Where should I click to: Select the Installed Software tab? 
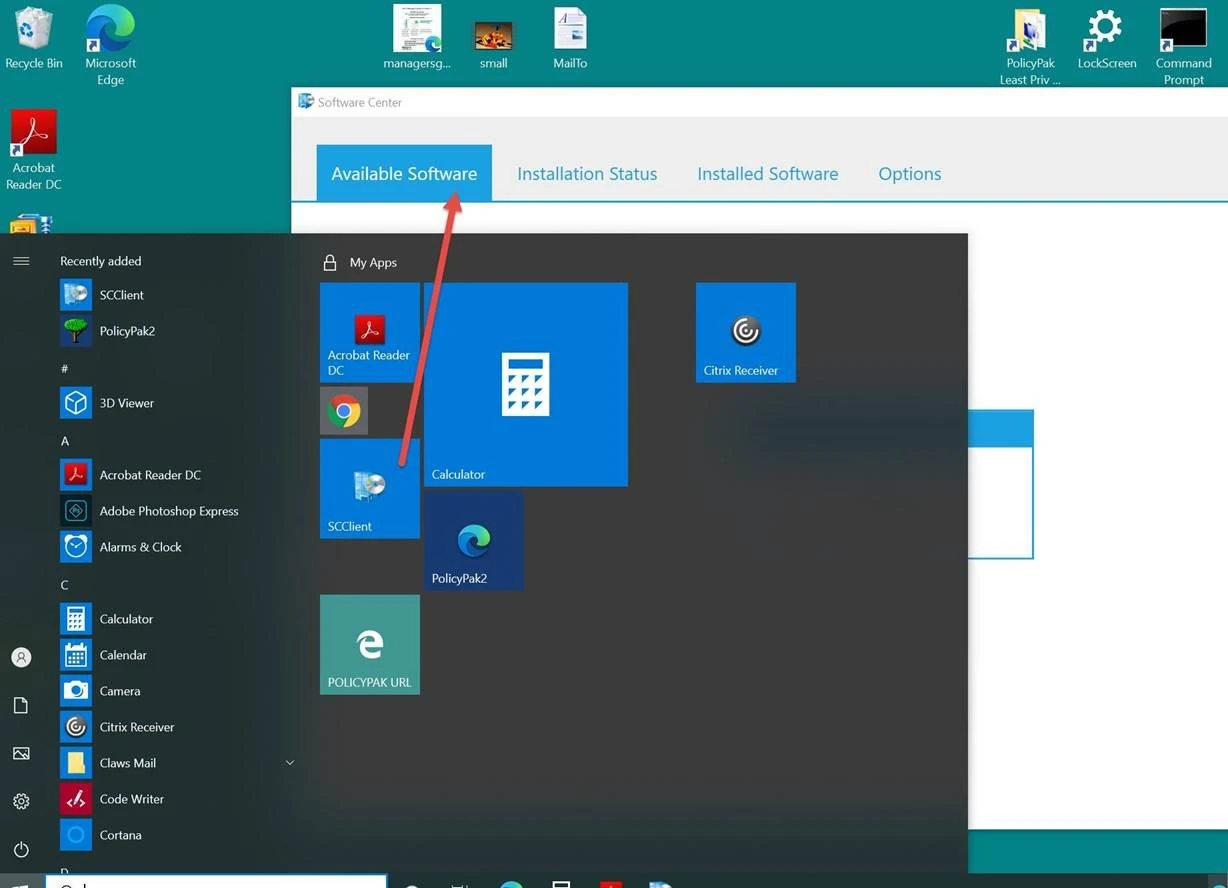point(767,174)
